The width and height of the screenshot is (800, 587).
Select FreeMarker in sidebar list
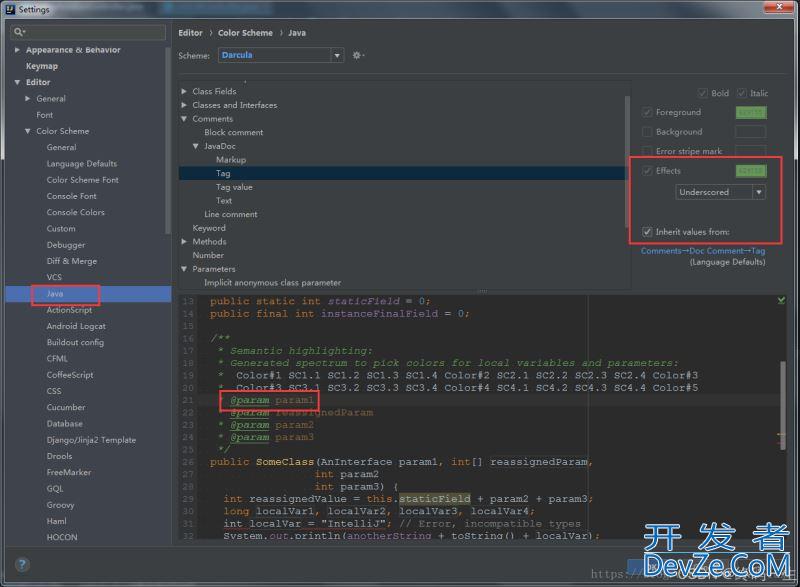[x=69, y=473]
